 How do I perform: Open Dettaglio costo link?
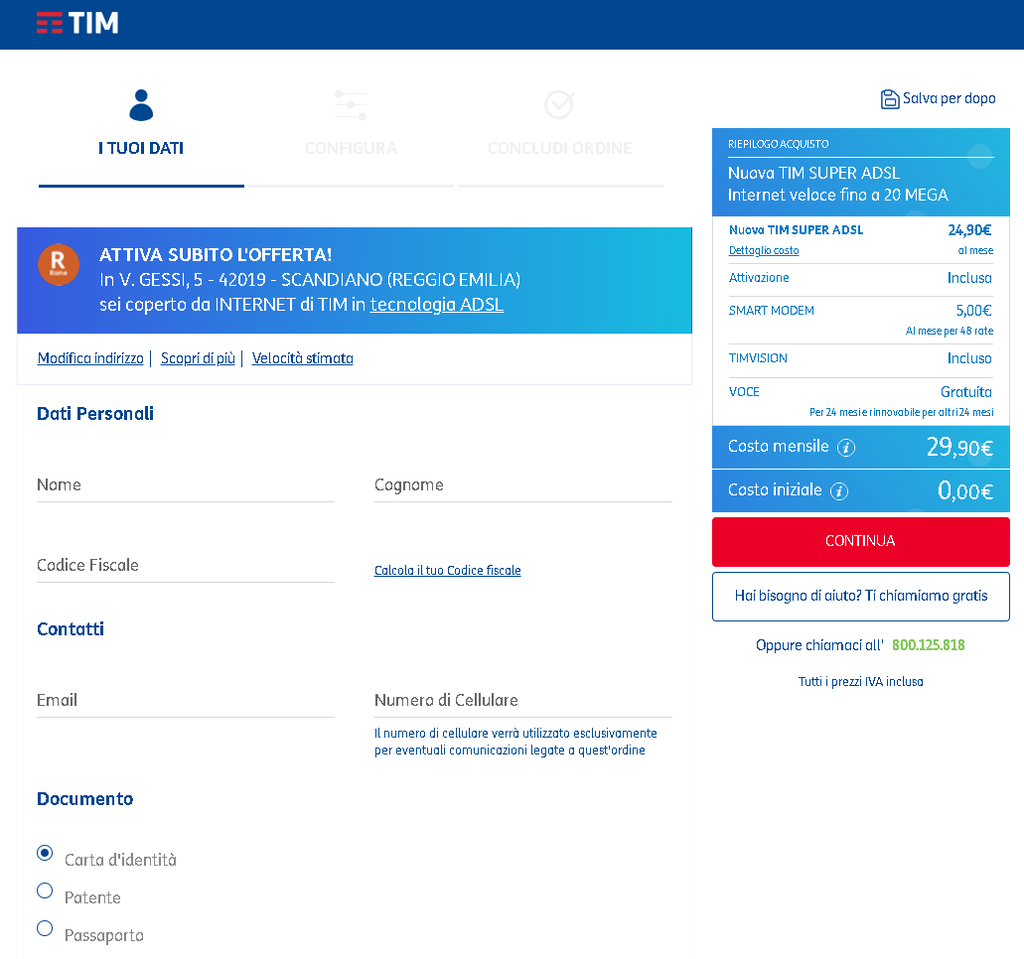763,250
